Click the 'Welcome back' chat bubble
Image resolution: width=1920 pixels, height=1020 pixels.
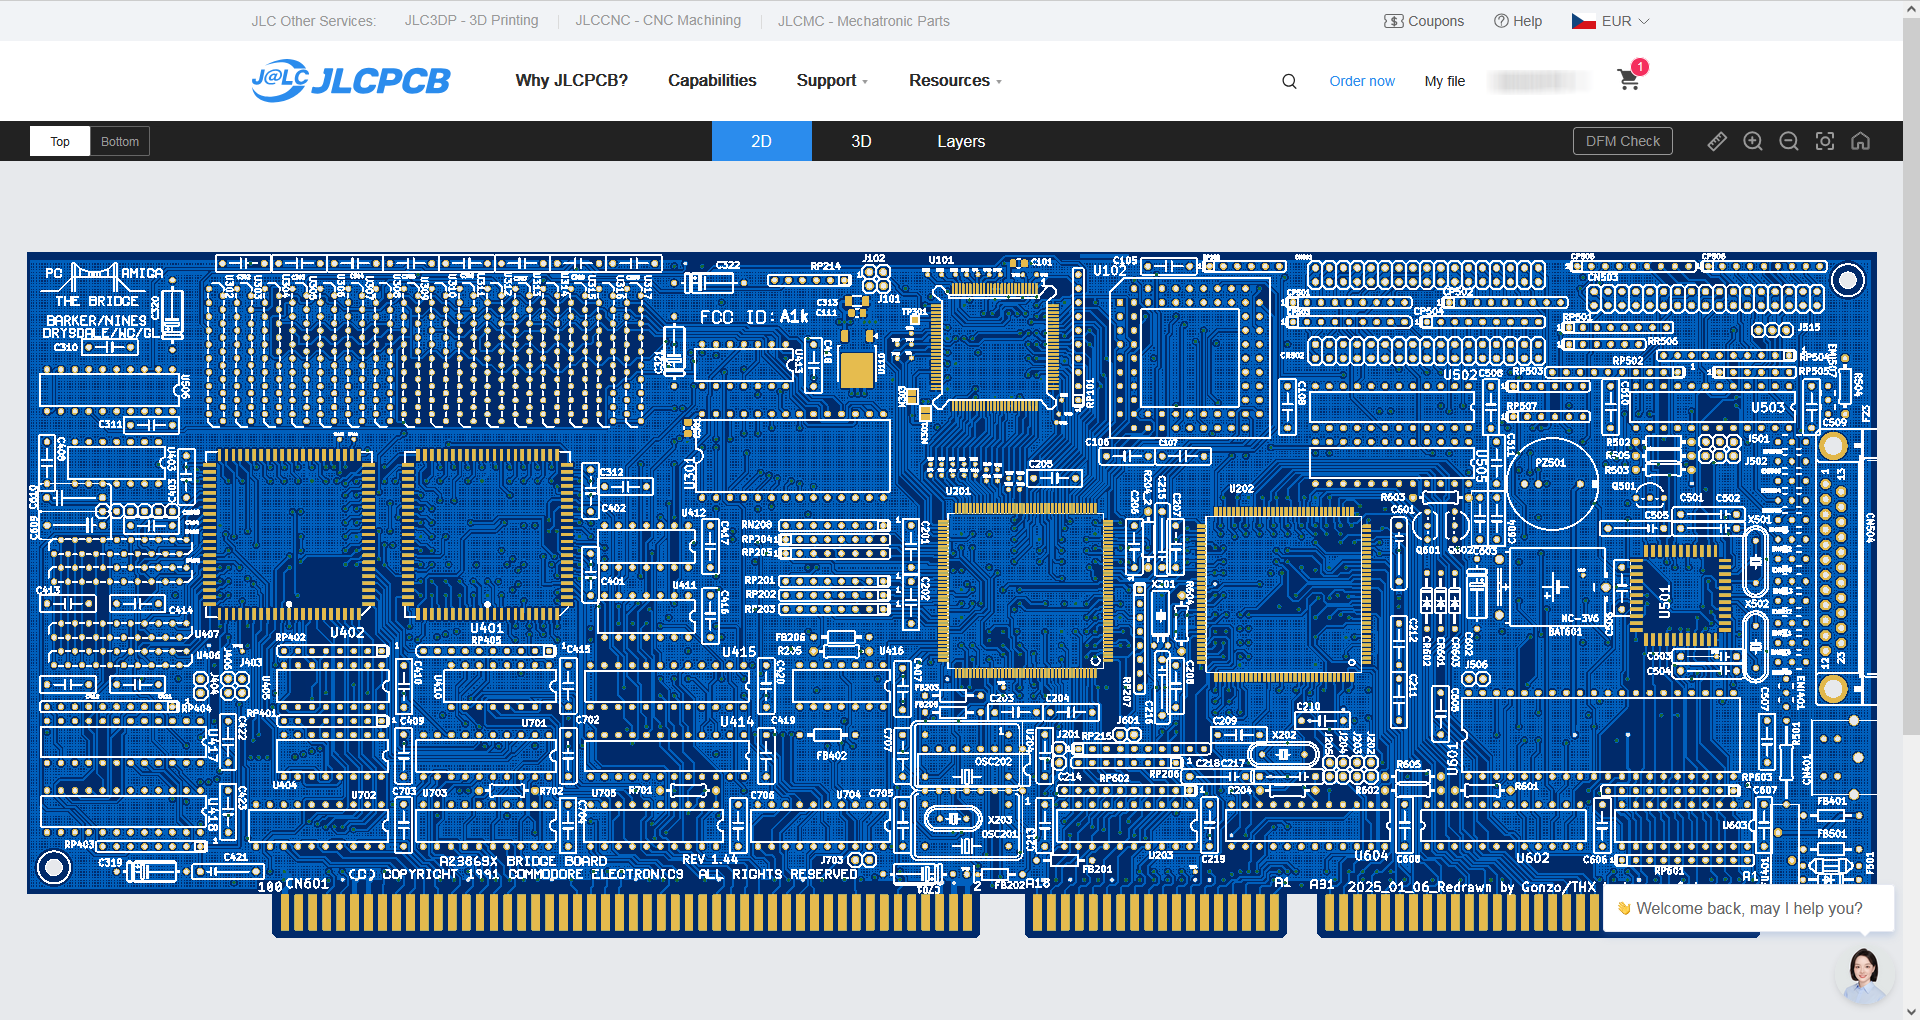coord(1748,908)
